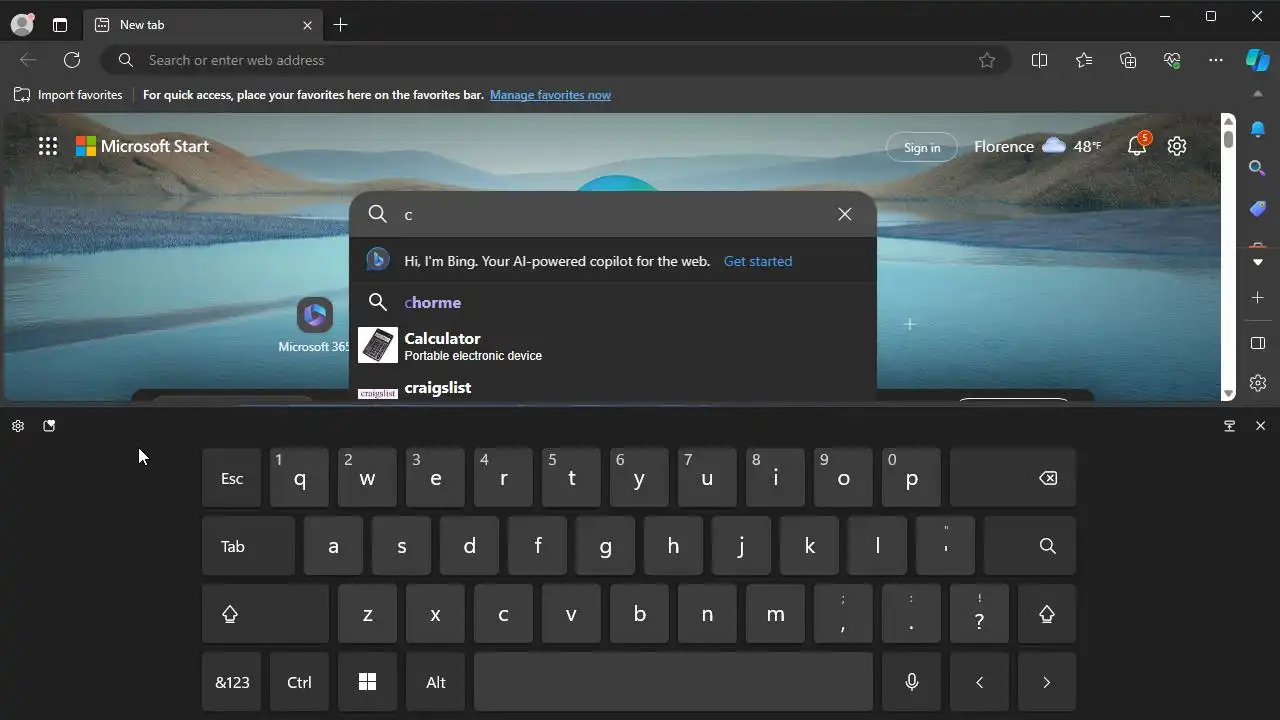The image size is (1280, 720).
Task: Open Florence weather widget
Action: [1037, 146]
